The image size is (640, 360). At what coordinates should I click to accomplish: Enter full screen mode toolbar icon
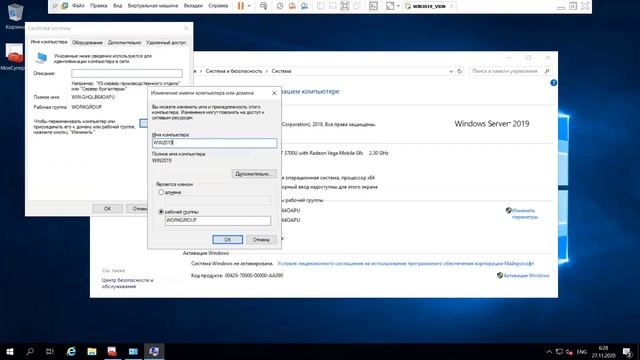click(345, 6)
